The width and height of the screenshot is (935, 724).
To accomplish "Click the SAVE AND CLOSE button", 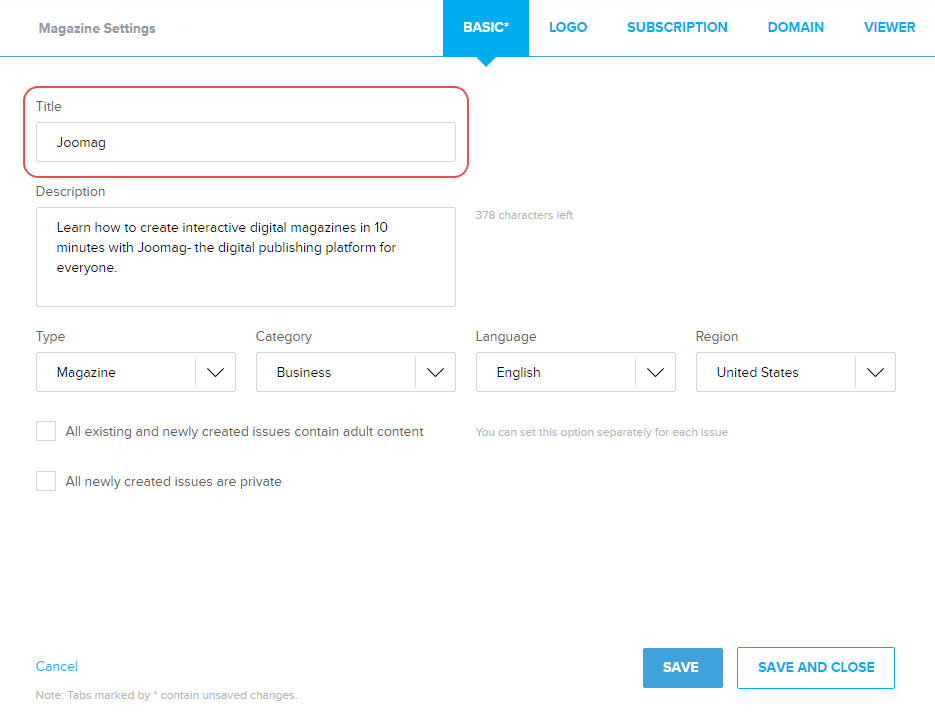I will click(816, 667).
